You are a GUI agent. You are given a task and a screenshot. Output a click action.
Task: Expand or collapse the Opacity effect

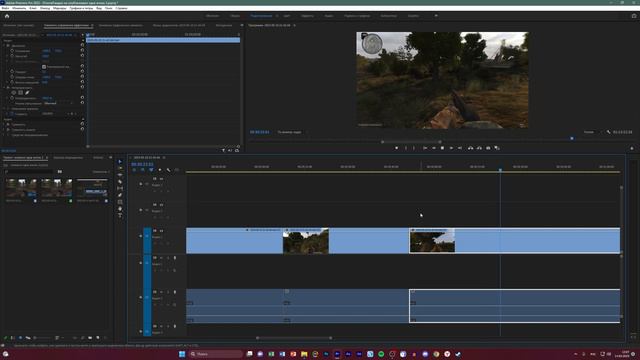click(x=4, y=87)
